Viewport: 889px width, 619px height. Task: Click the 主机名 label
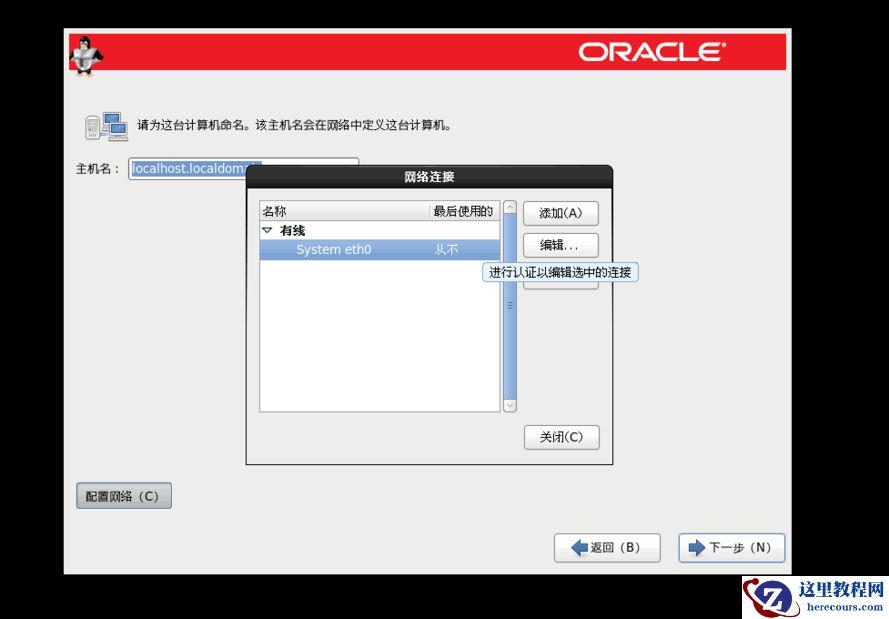coord(98,169)
